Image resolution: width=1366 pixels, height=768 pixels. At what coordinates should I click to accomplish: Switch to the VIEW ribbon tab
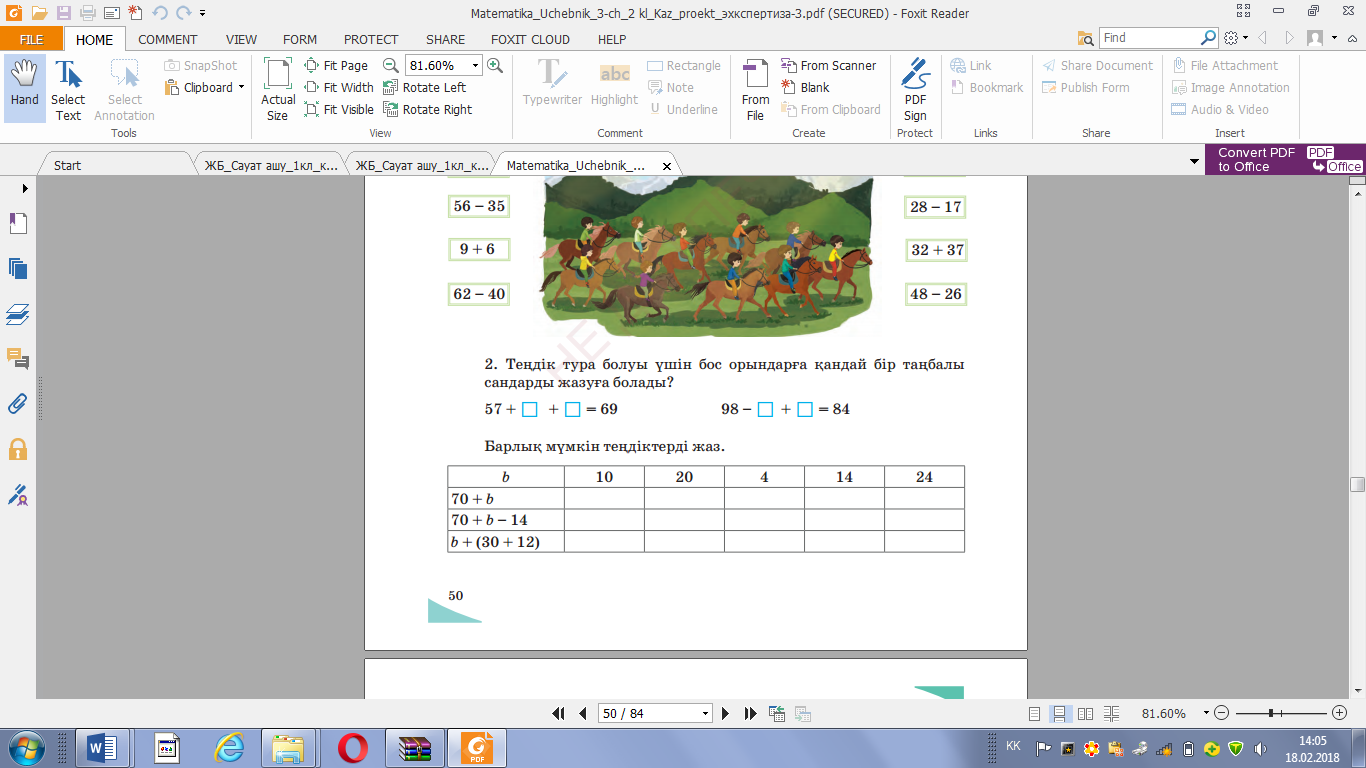241,40
